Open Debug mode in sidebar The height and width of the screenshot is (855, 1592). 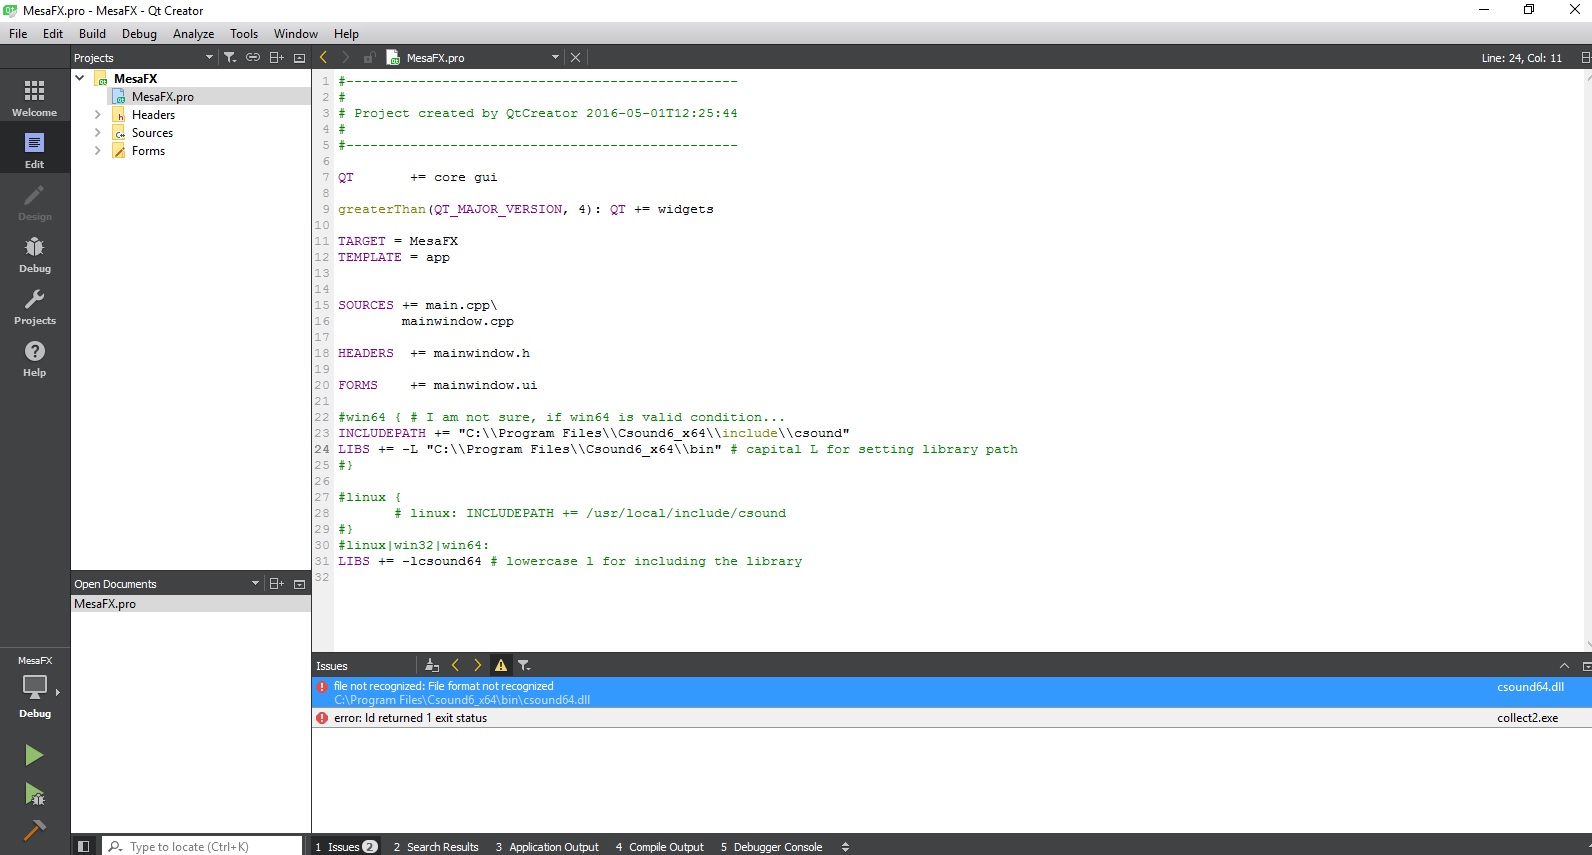tap(34, 253)
